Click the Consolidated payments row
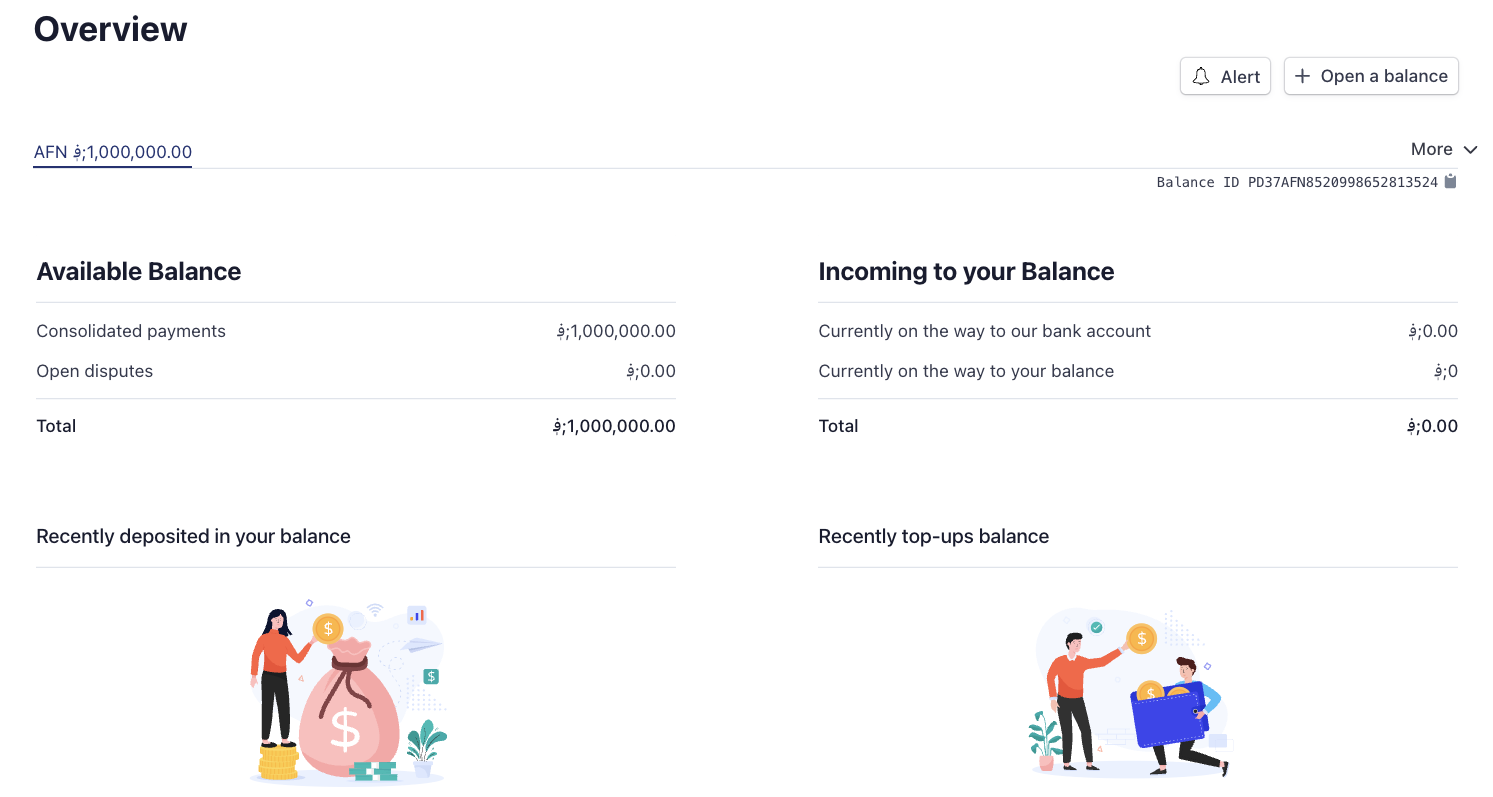This screenshot has width=1493, height=797. tap(131, 331)
